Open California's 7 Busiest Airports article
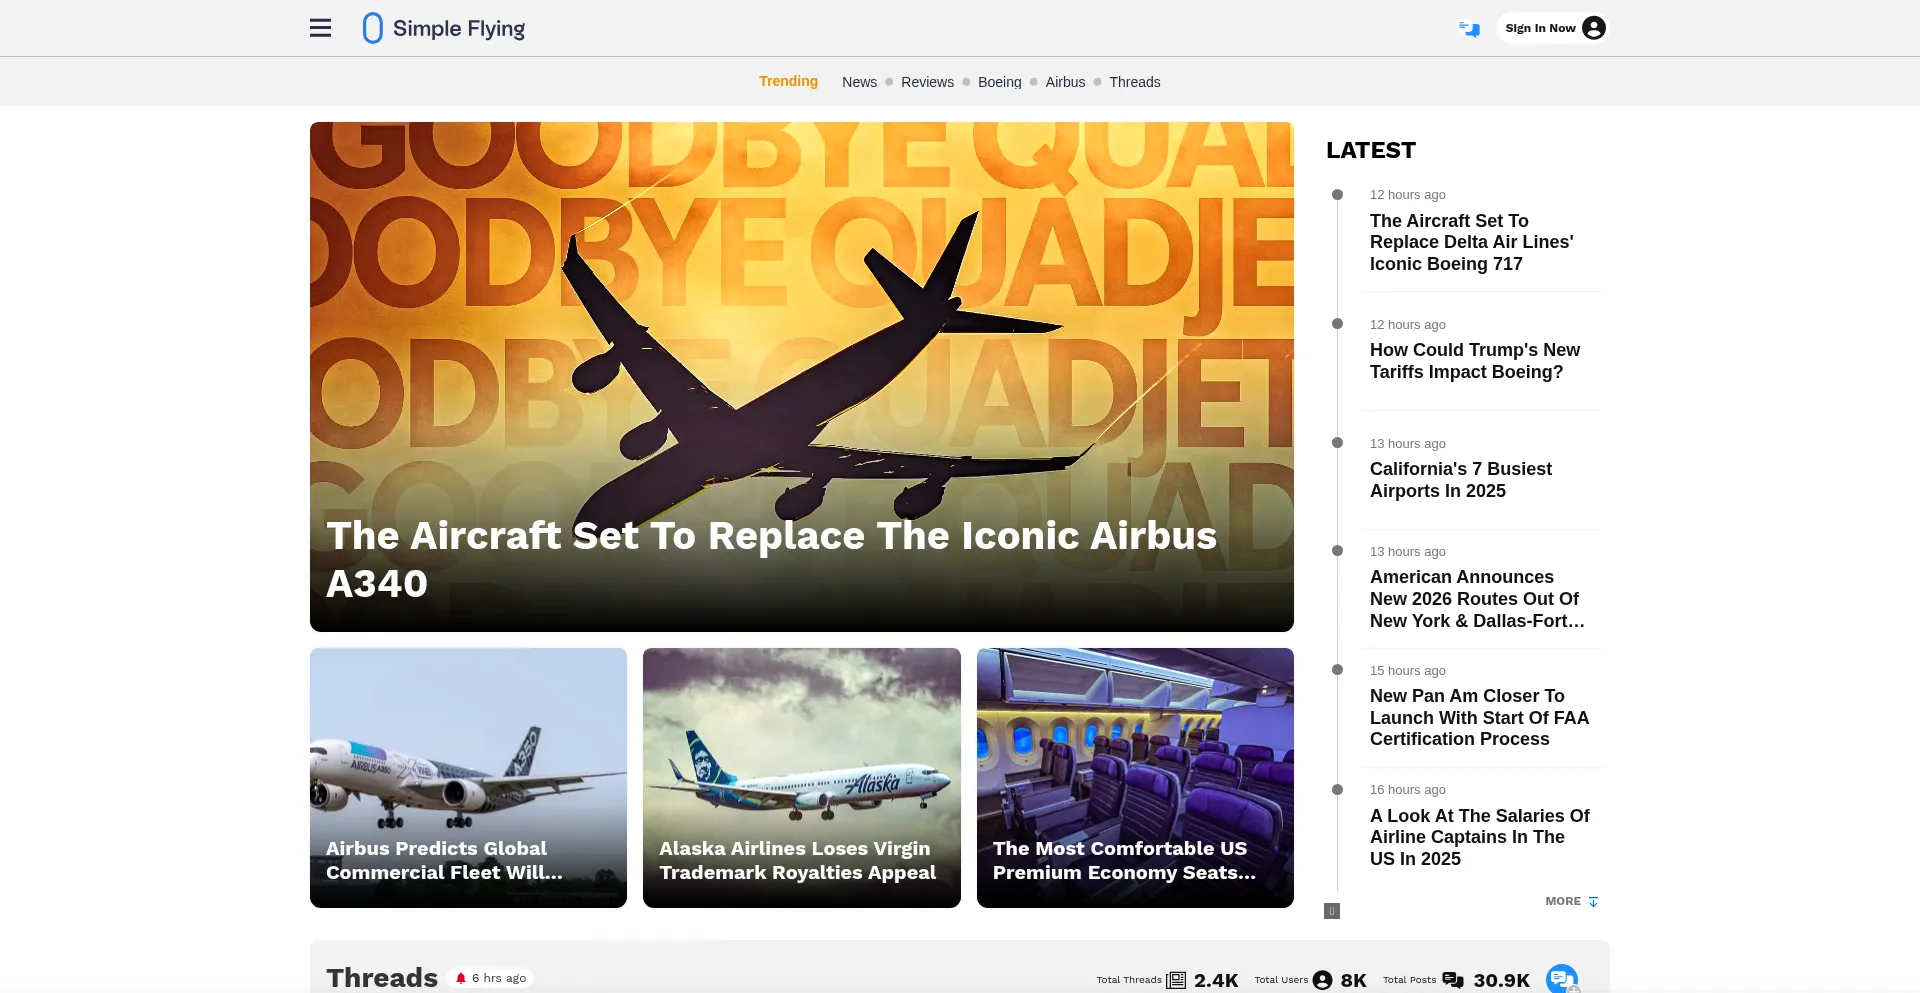 click(1460, 480)
